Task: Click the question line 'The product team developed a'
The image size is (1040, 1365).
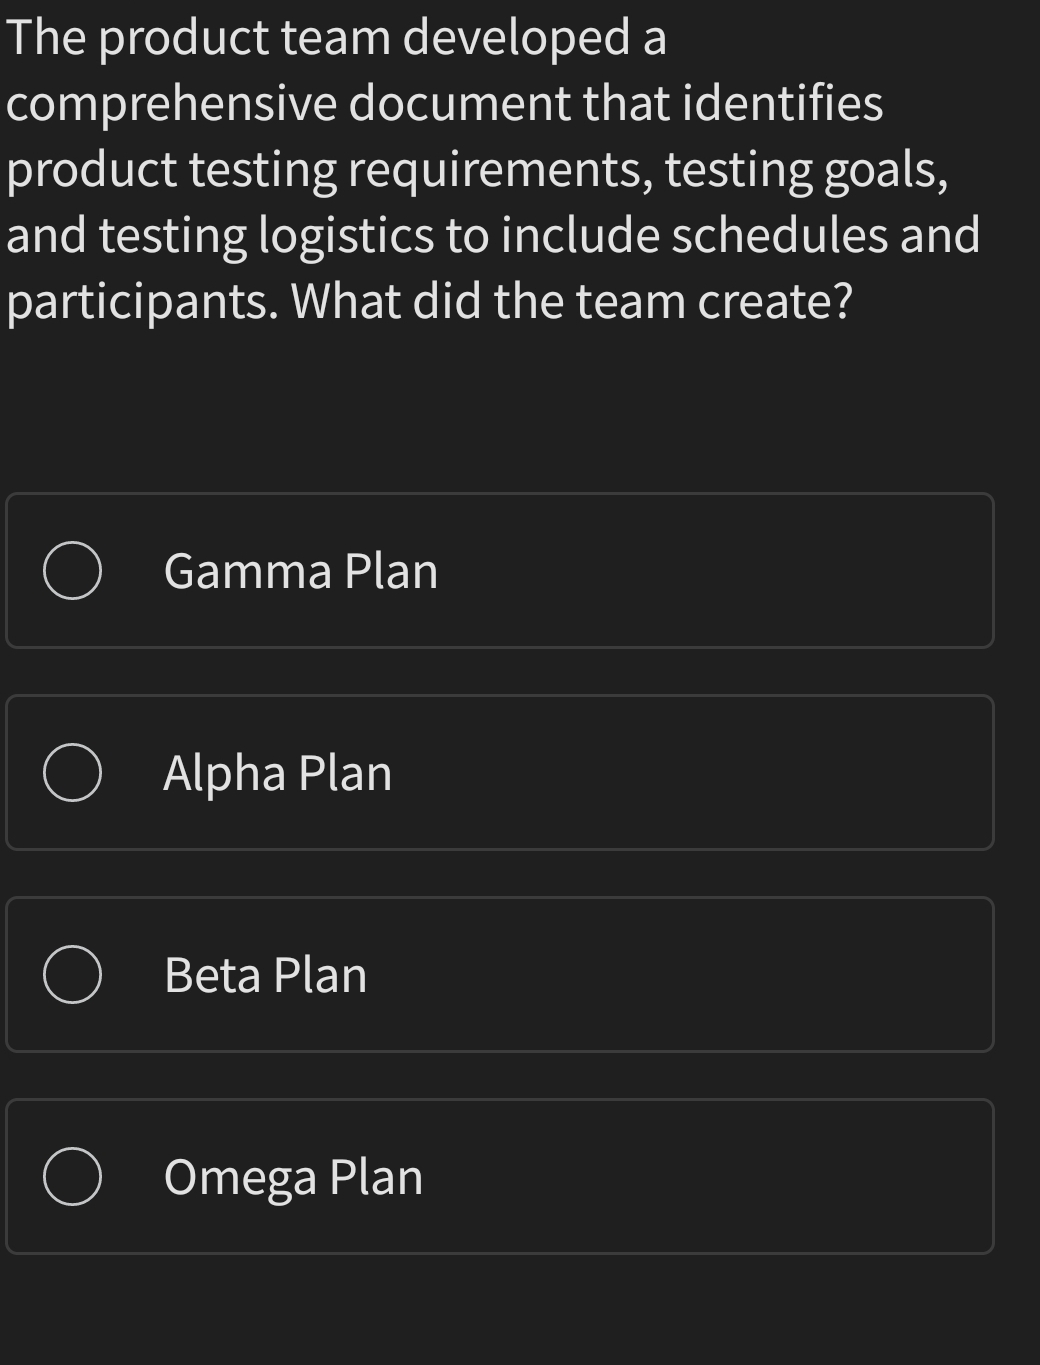Action: [x=336, y=38]
